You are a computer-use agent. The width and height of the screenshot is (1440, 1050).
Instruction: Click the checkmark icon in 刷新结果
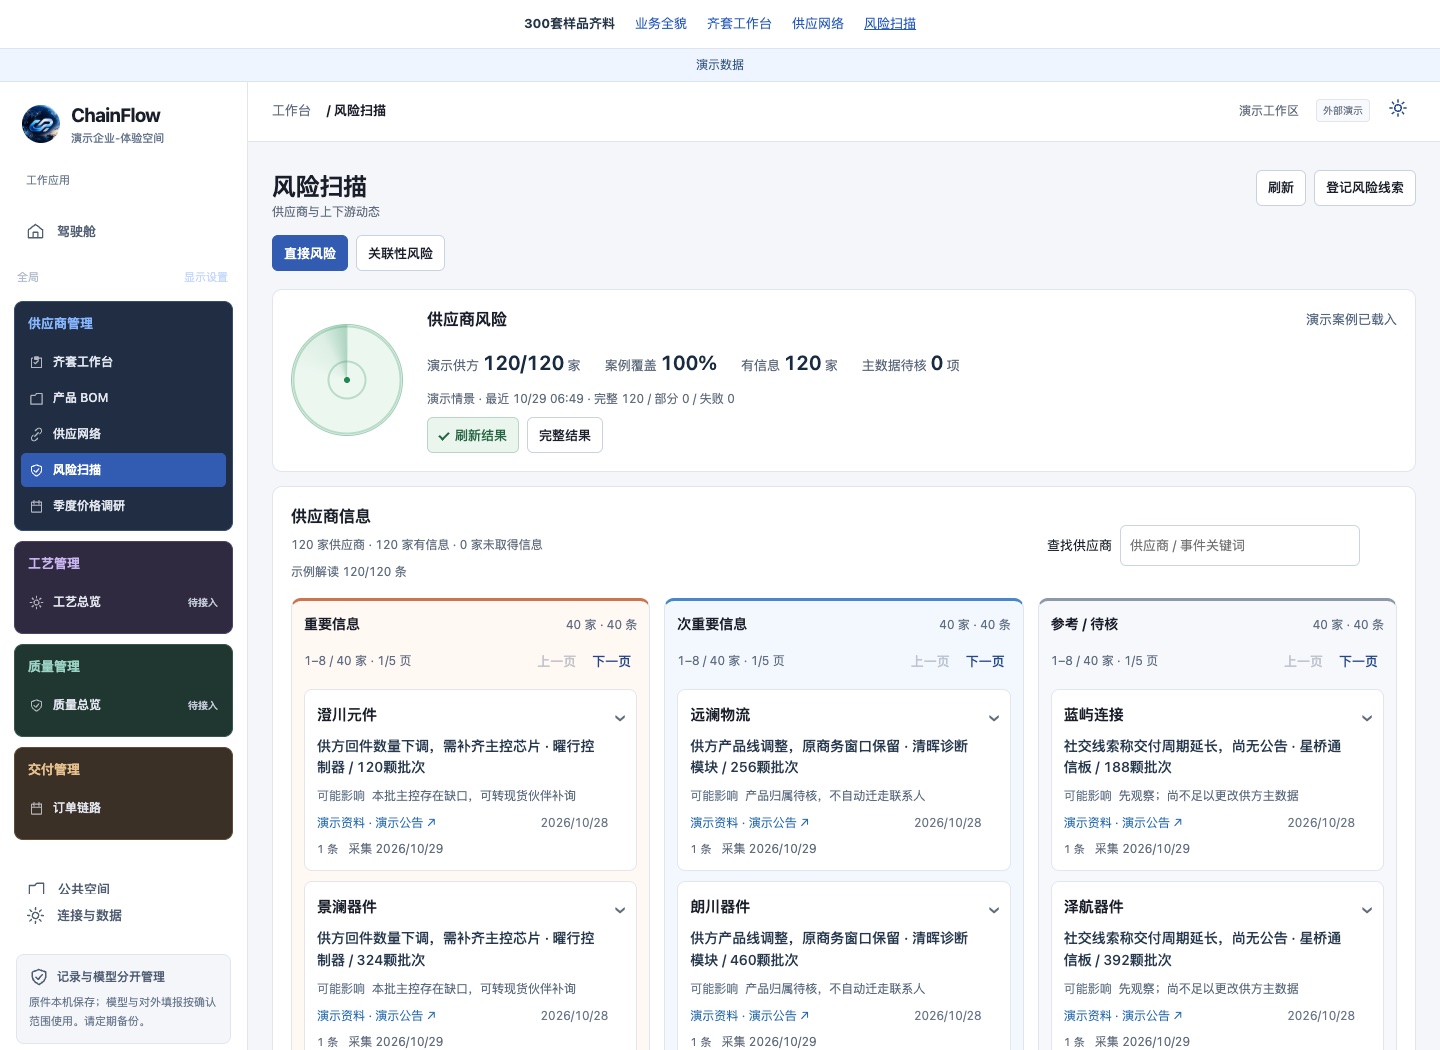(x=444, y=436)
